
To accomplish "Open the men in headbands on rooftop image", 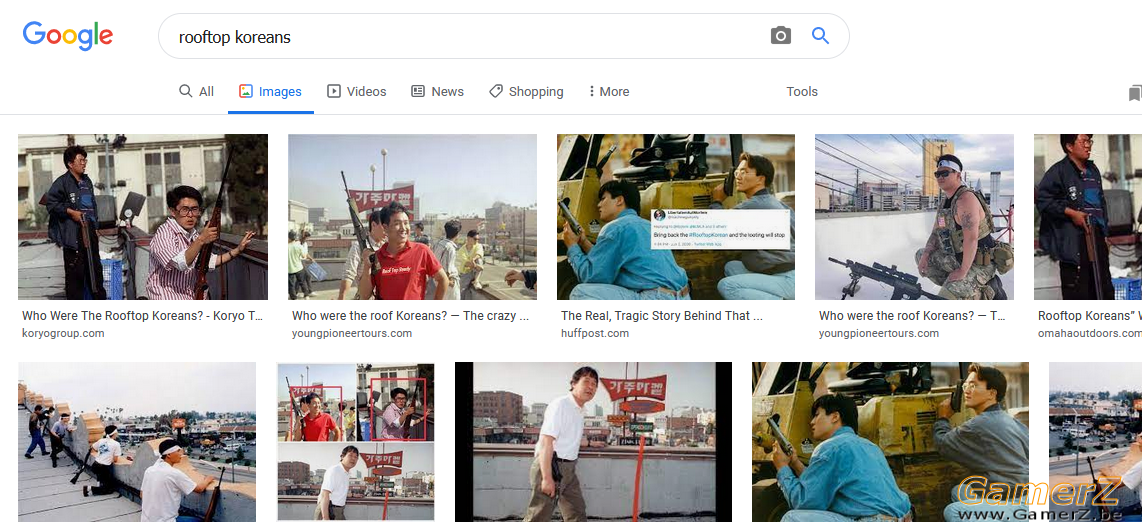I will [137, 442].
